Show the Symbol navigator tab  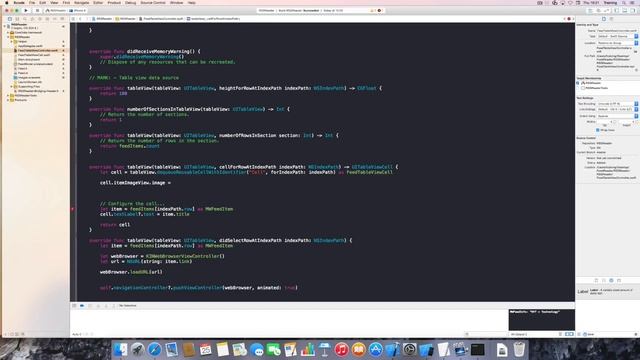tap(17, 19)
